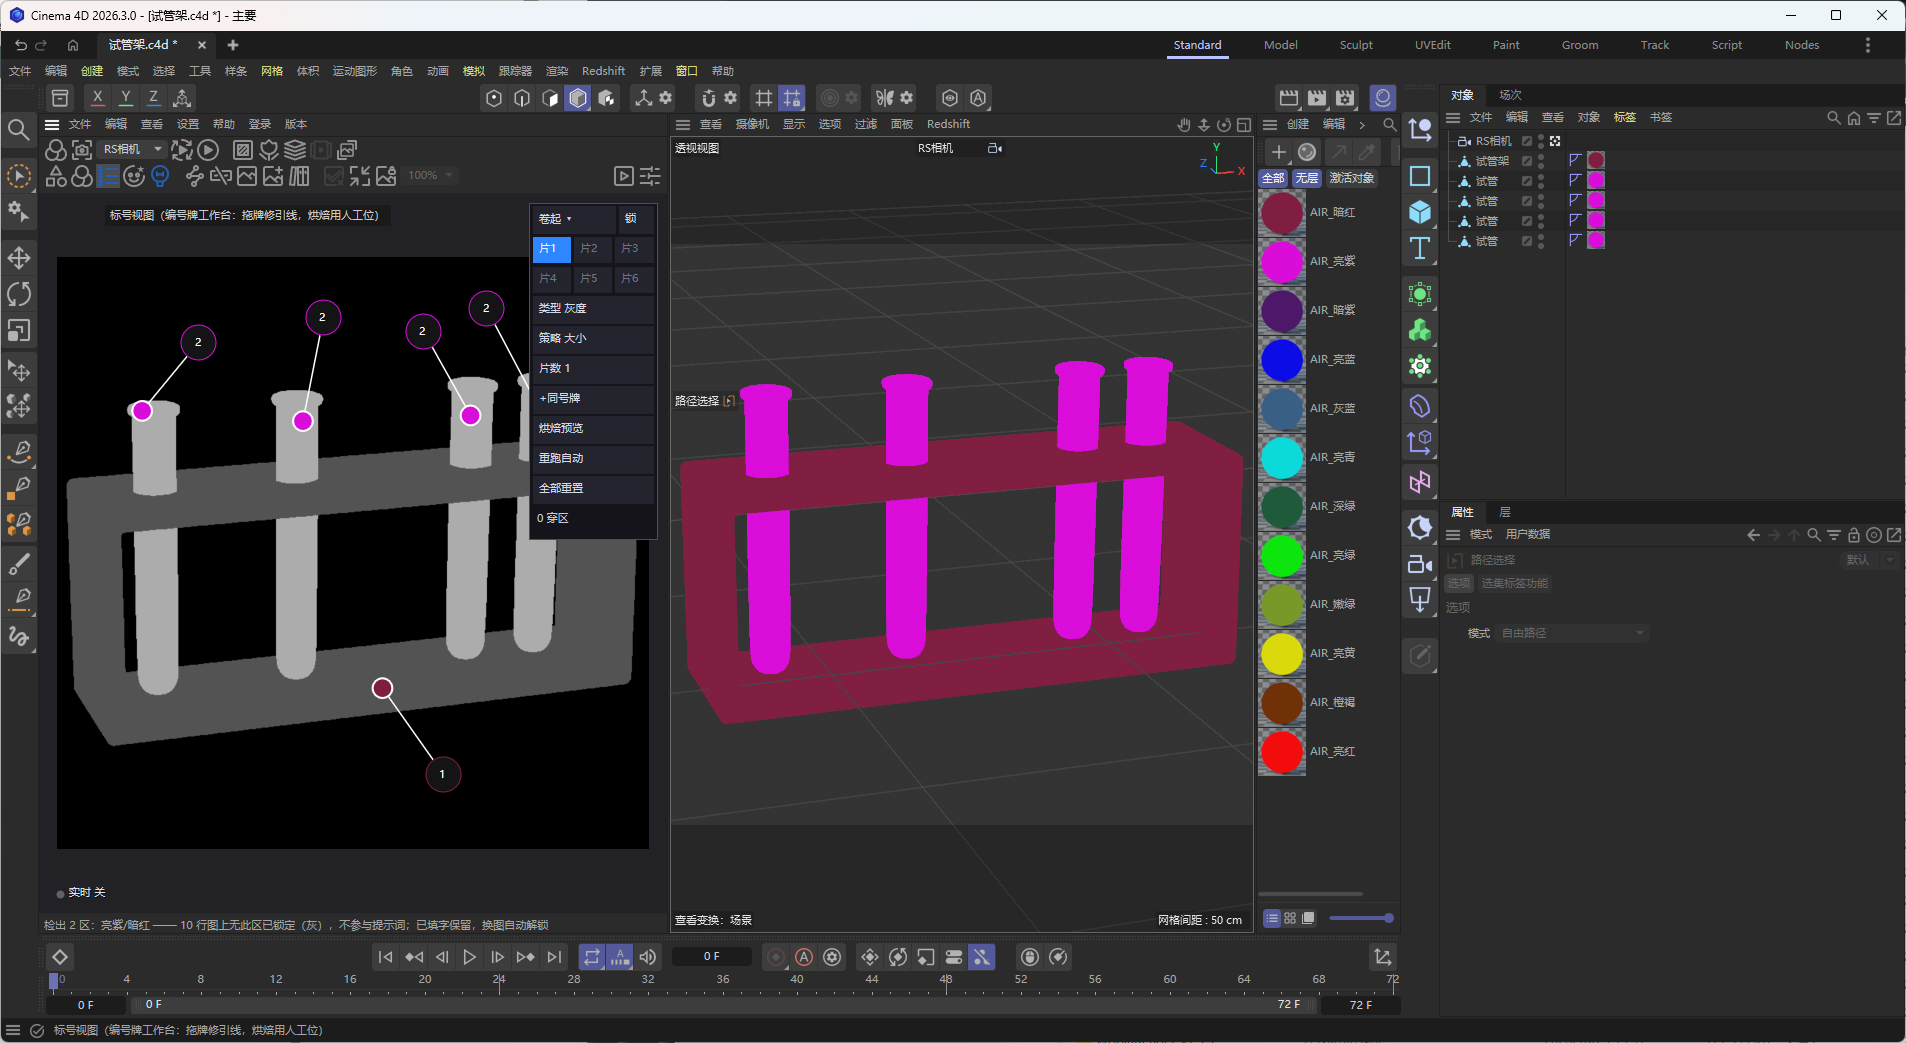Click the Z axis lock icon
The image size is (1906, 1043).
click(153, 98)
